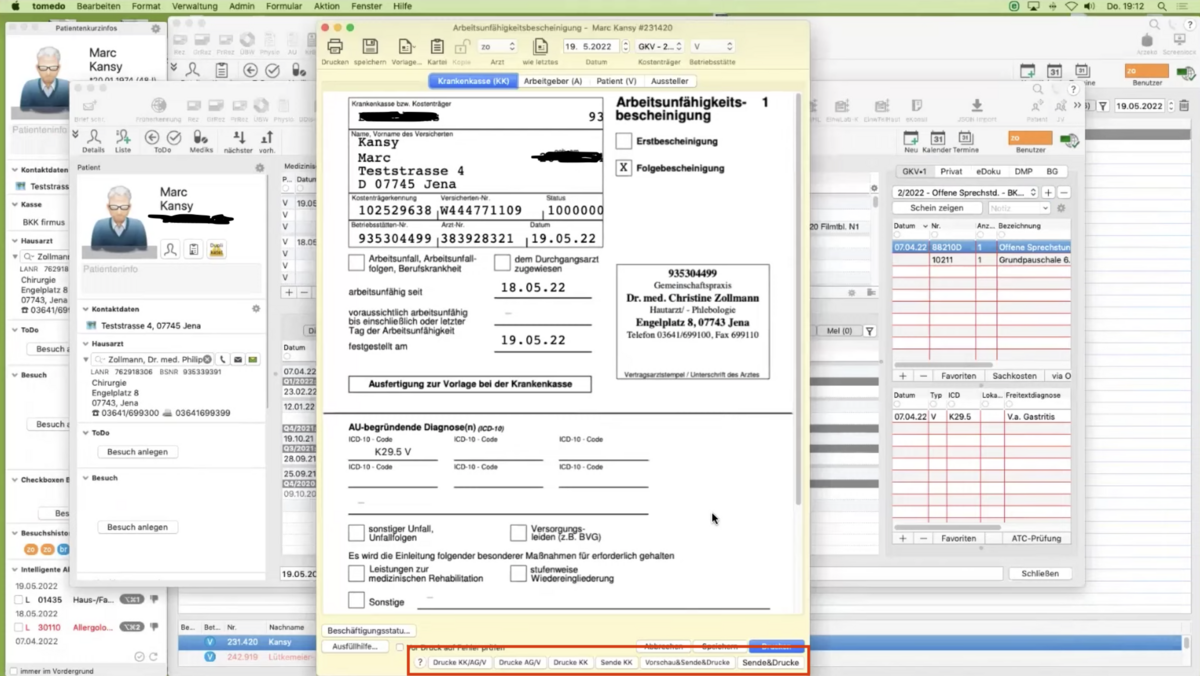1200x676 pixels.
Task: Open the Liste icon in the patient window
Action: [x=123, y=137]
